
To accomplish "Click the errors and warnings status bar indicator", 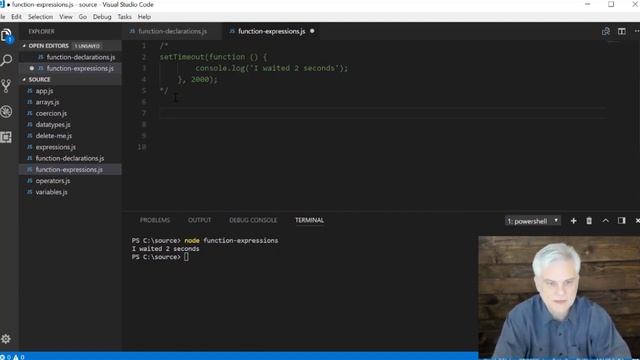I will pyautogui.click(x=12, y=357).
